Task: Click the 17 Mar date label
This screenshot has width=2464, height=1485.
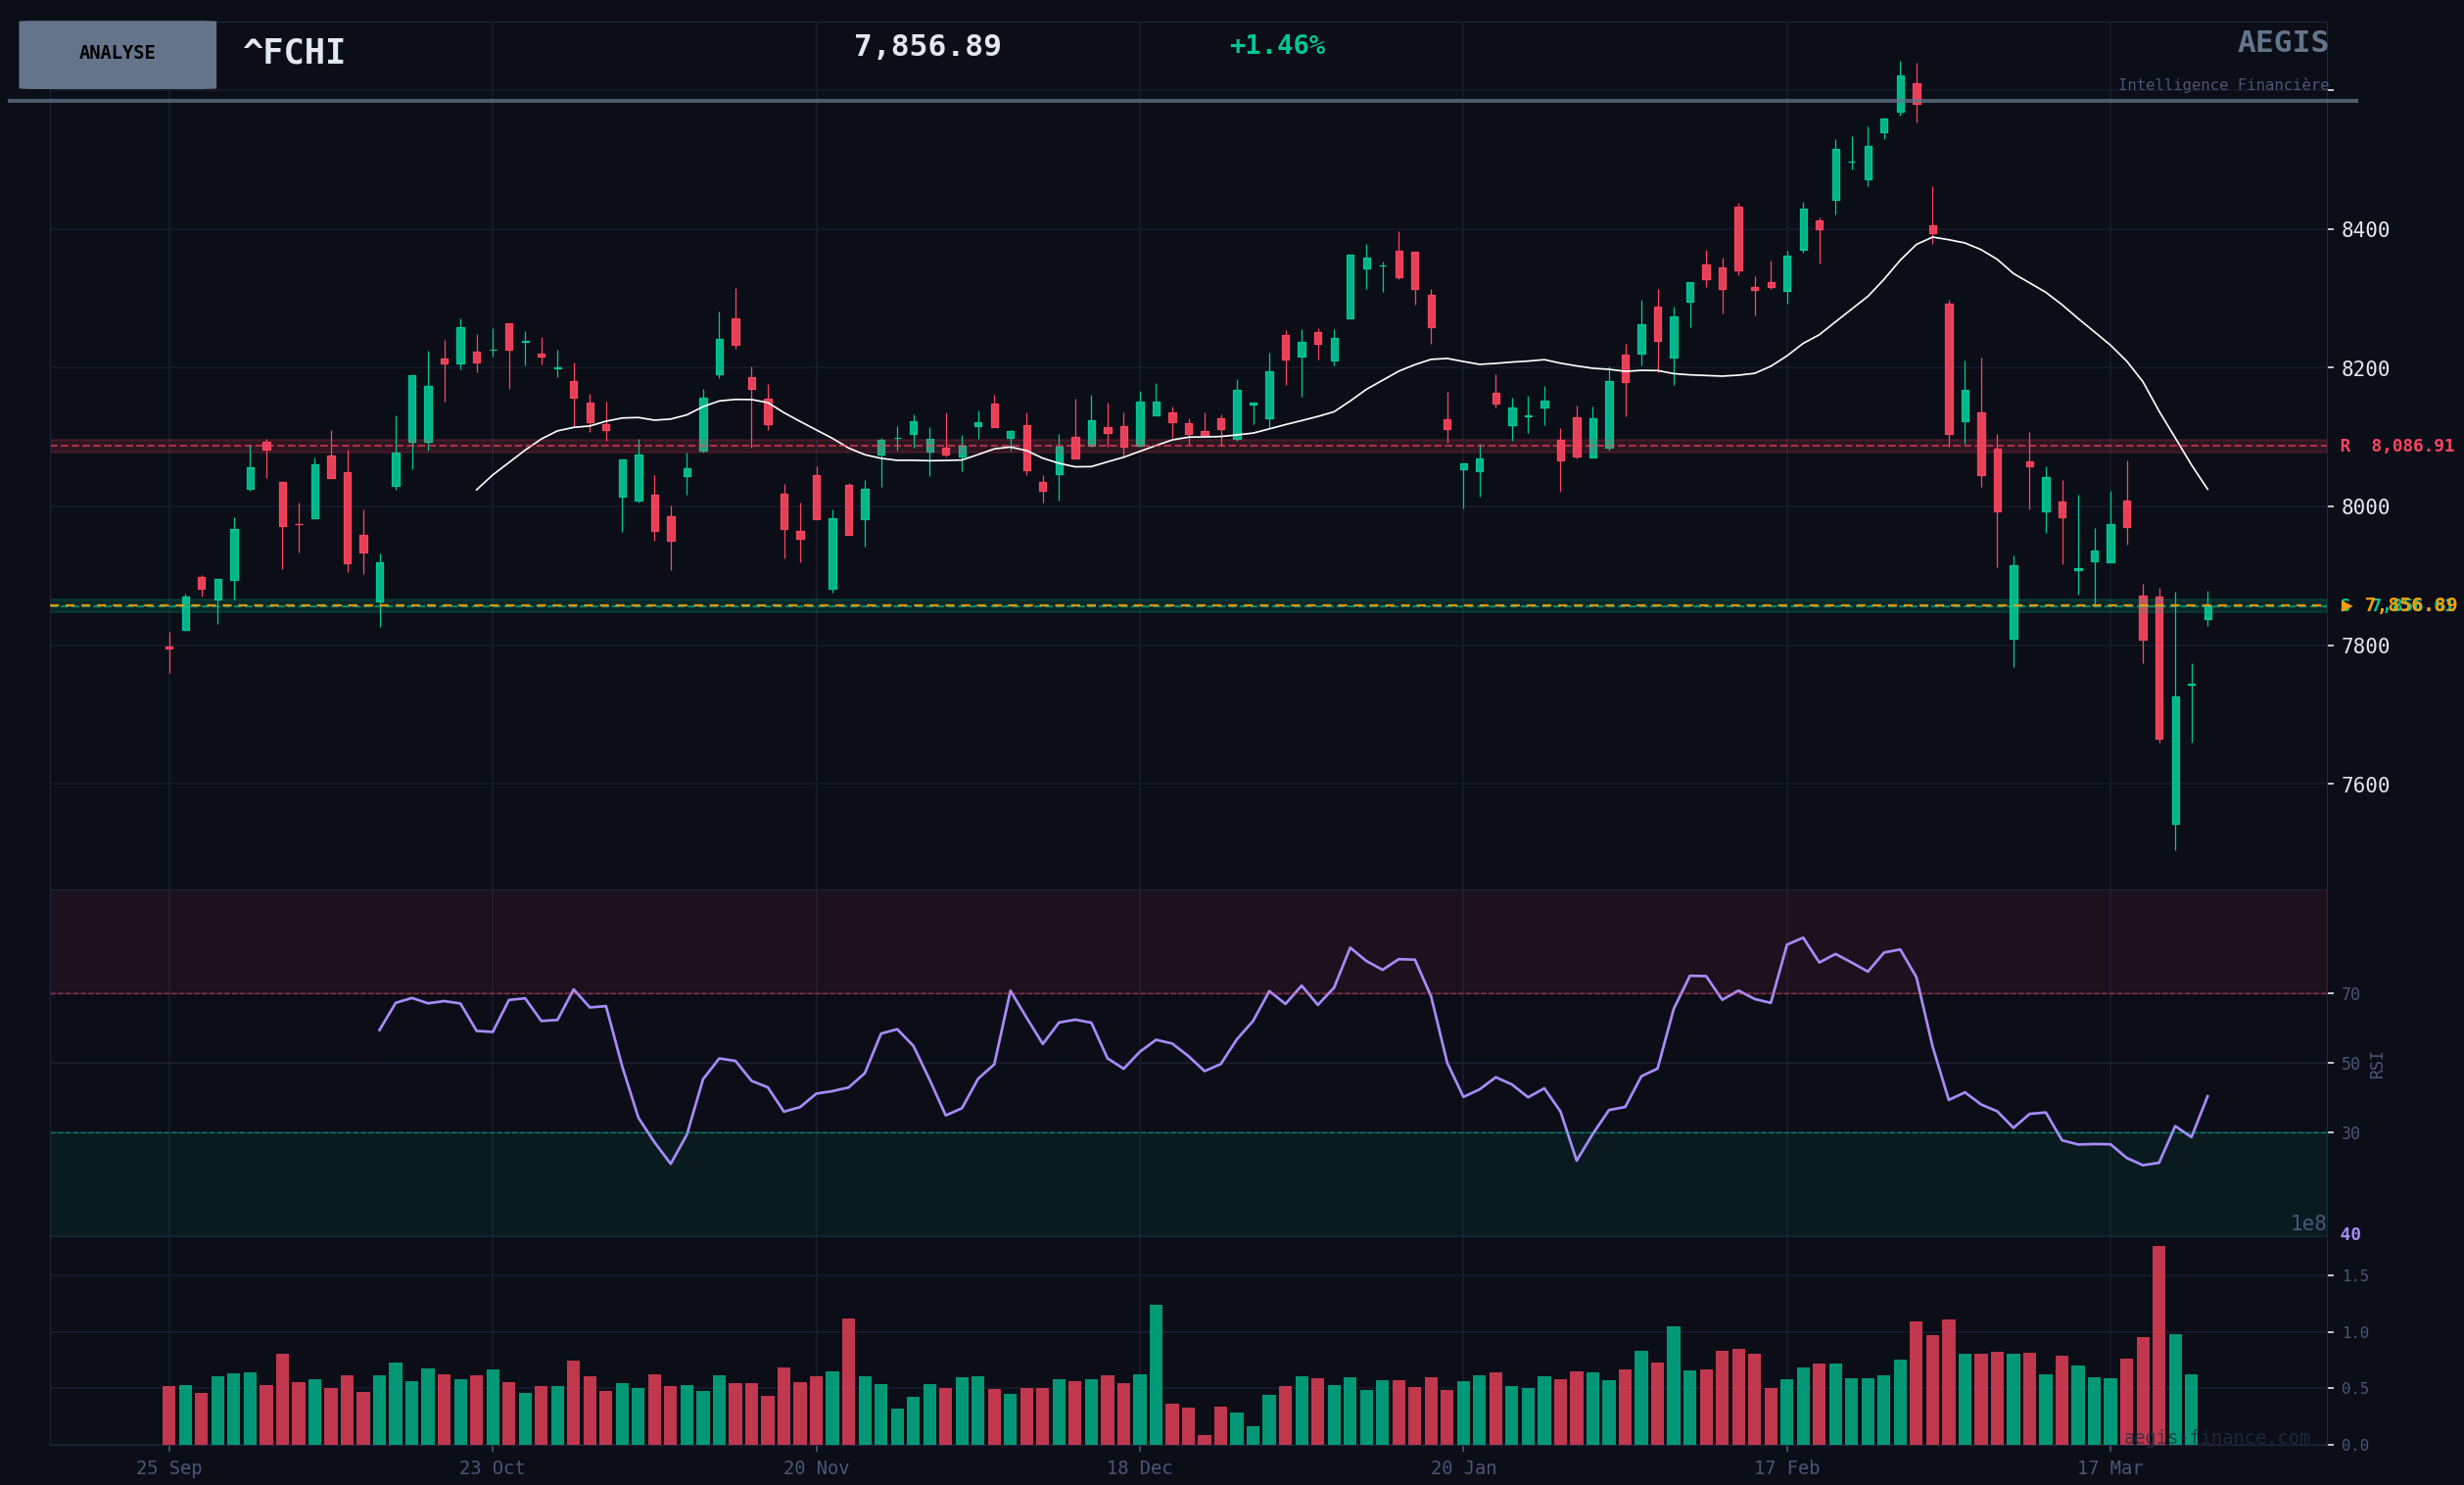Action: pos(2109,1468)
